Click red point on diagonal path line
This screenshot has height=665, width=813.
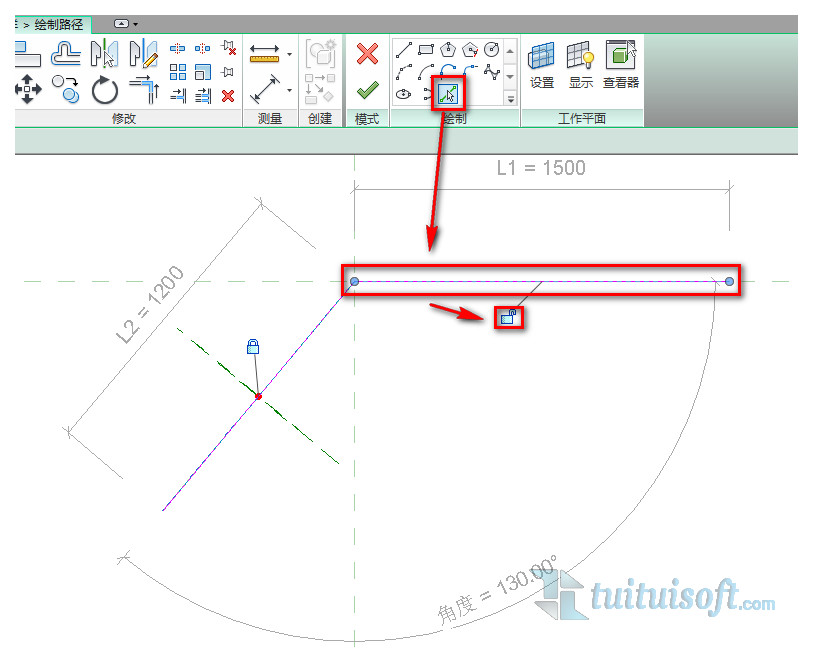[258, 397]
